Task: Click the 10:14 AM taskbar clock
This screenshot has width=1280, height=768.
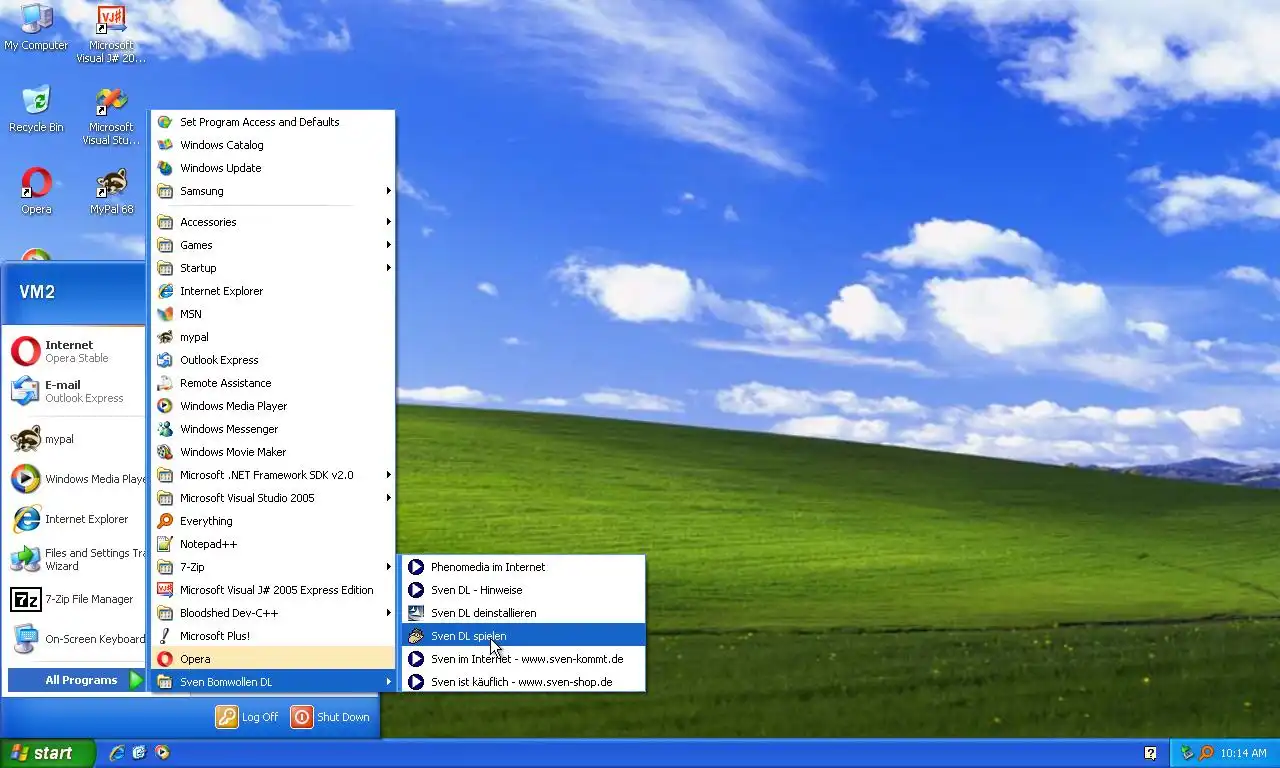Action: point(1244,753)
